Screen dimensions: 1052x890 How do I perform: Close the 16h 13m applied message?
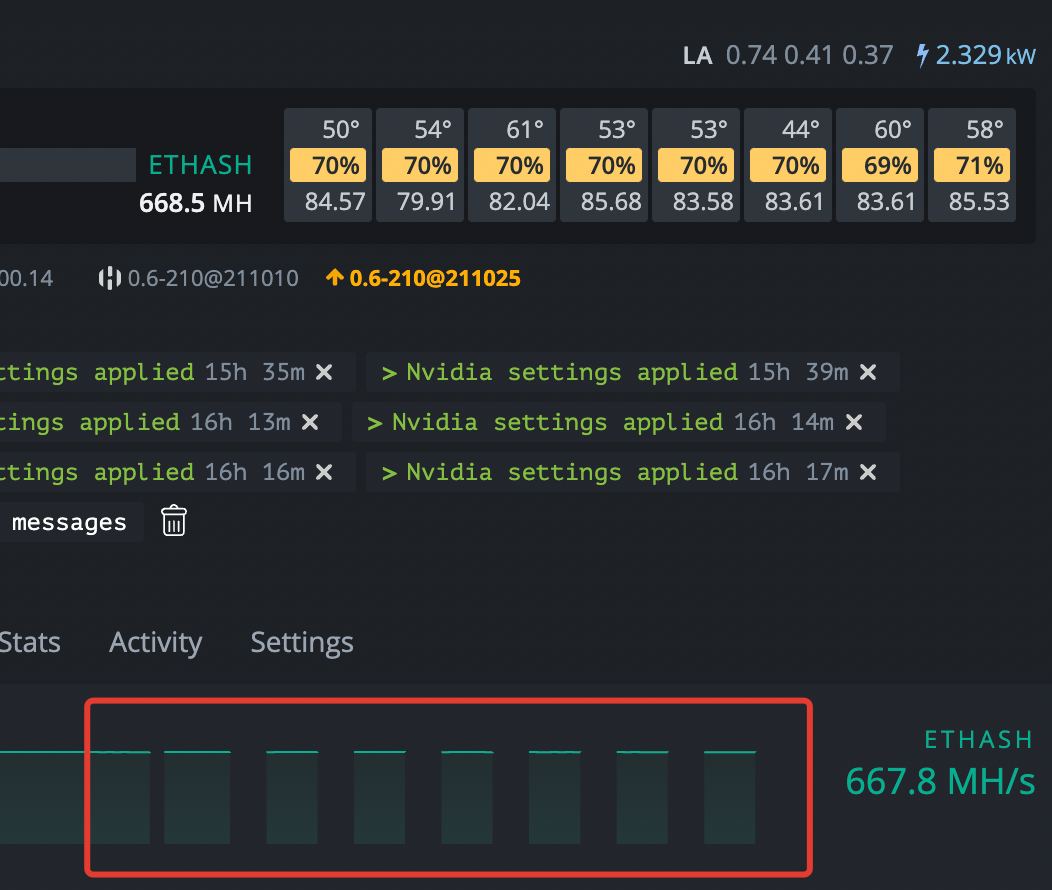(310, 423)
